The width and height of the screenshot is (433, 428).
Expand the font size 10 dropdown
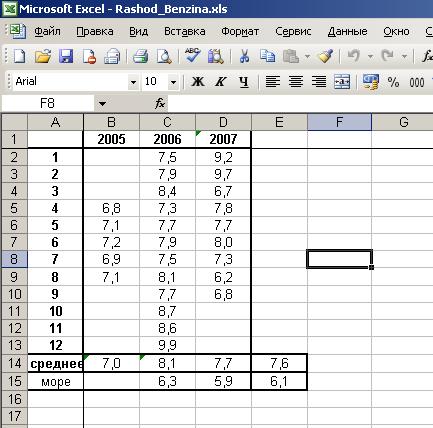[173, 82]
